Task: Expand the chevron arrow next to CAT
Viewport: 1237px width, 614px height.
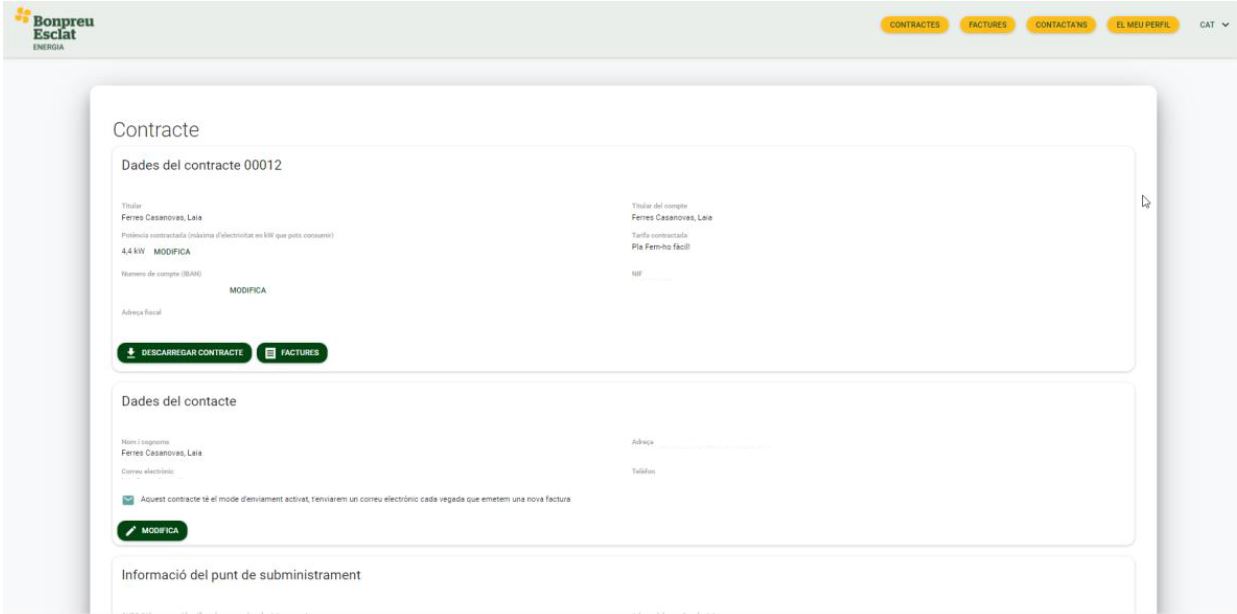Action: click(1223, 25)
